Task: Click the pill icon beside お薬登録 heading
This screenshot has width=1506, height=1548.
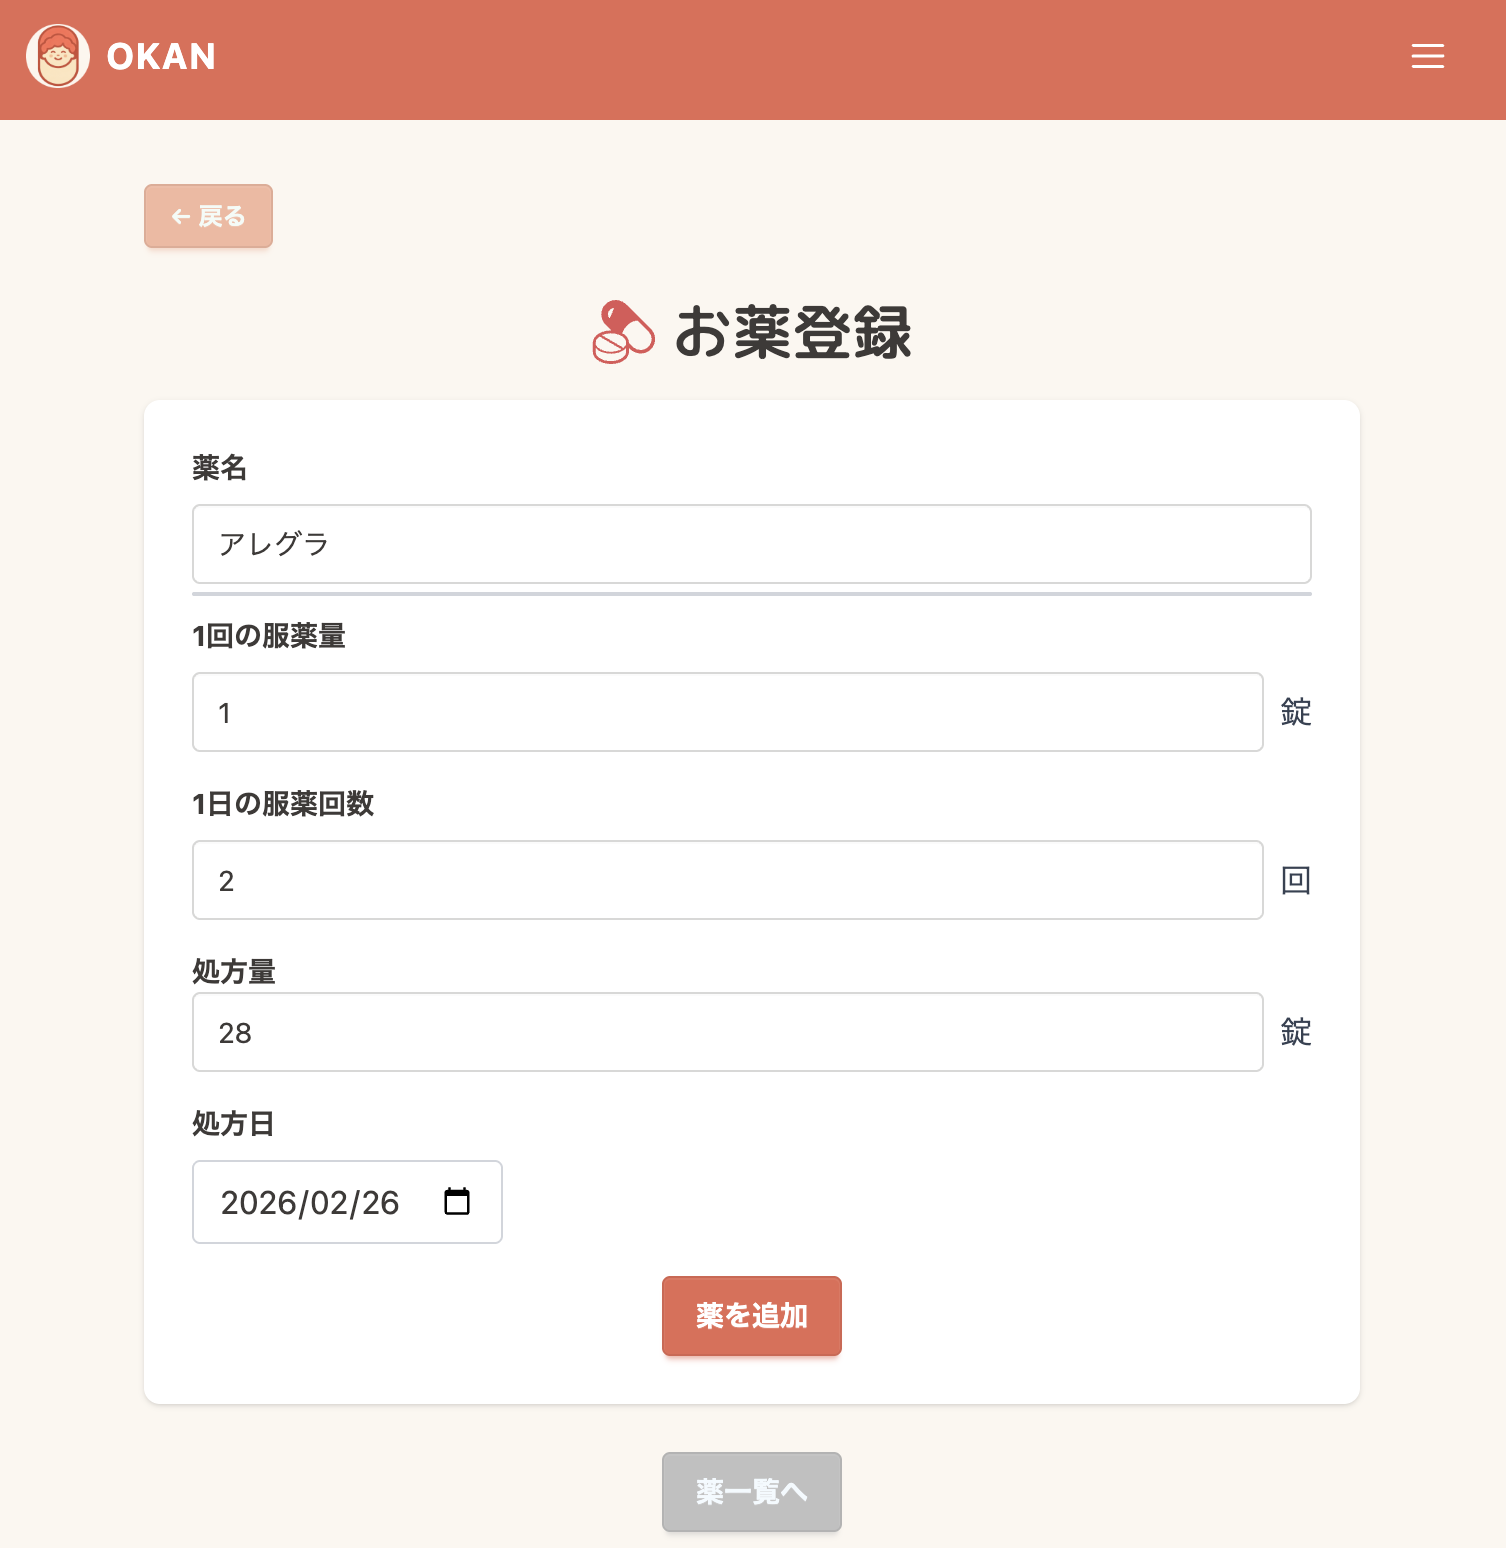Action: [622, 331]
